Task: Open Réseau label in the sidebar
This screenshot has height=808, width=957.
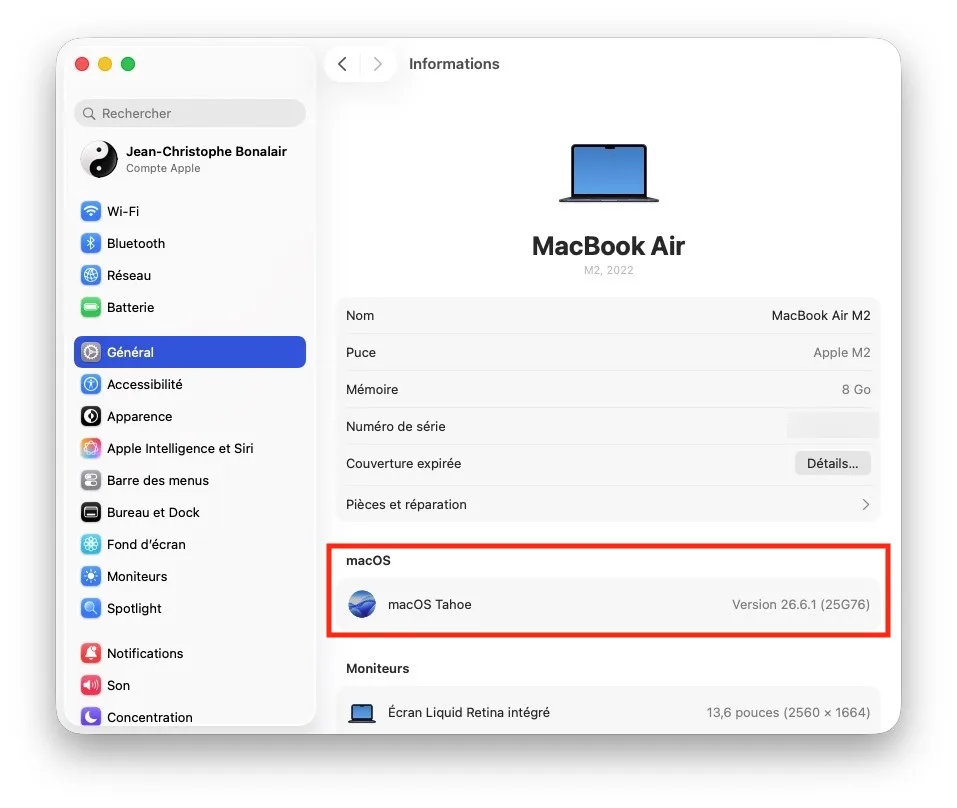Action: pyautogui.click(x=129, y=275)
